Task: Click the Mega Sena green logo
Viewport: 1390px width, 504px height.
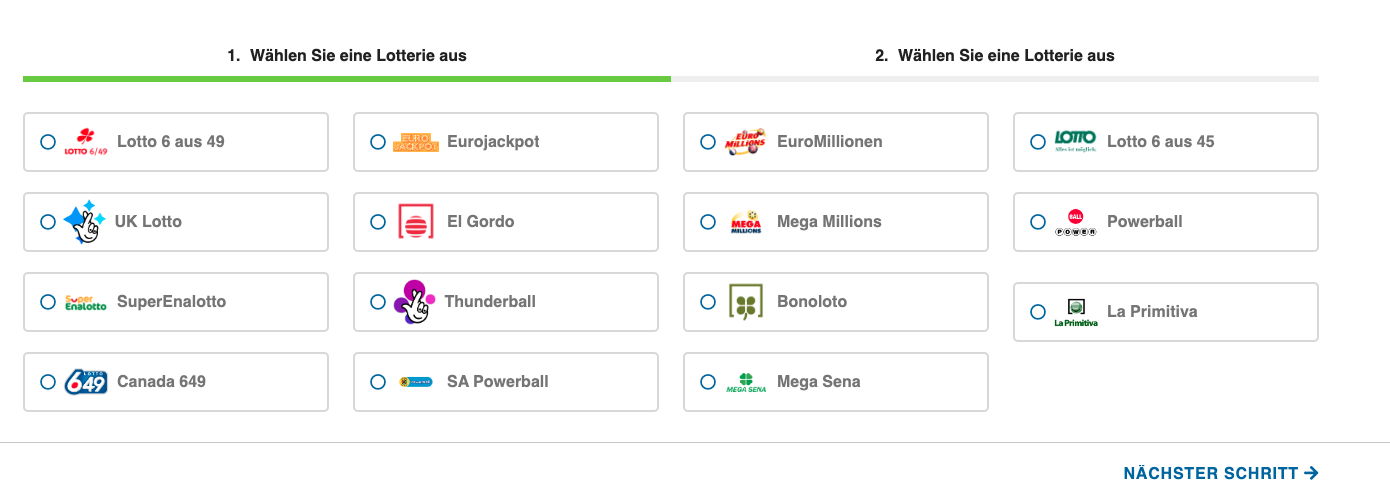Action: tap(745, 382)
